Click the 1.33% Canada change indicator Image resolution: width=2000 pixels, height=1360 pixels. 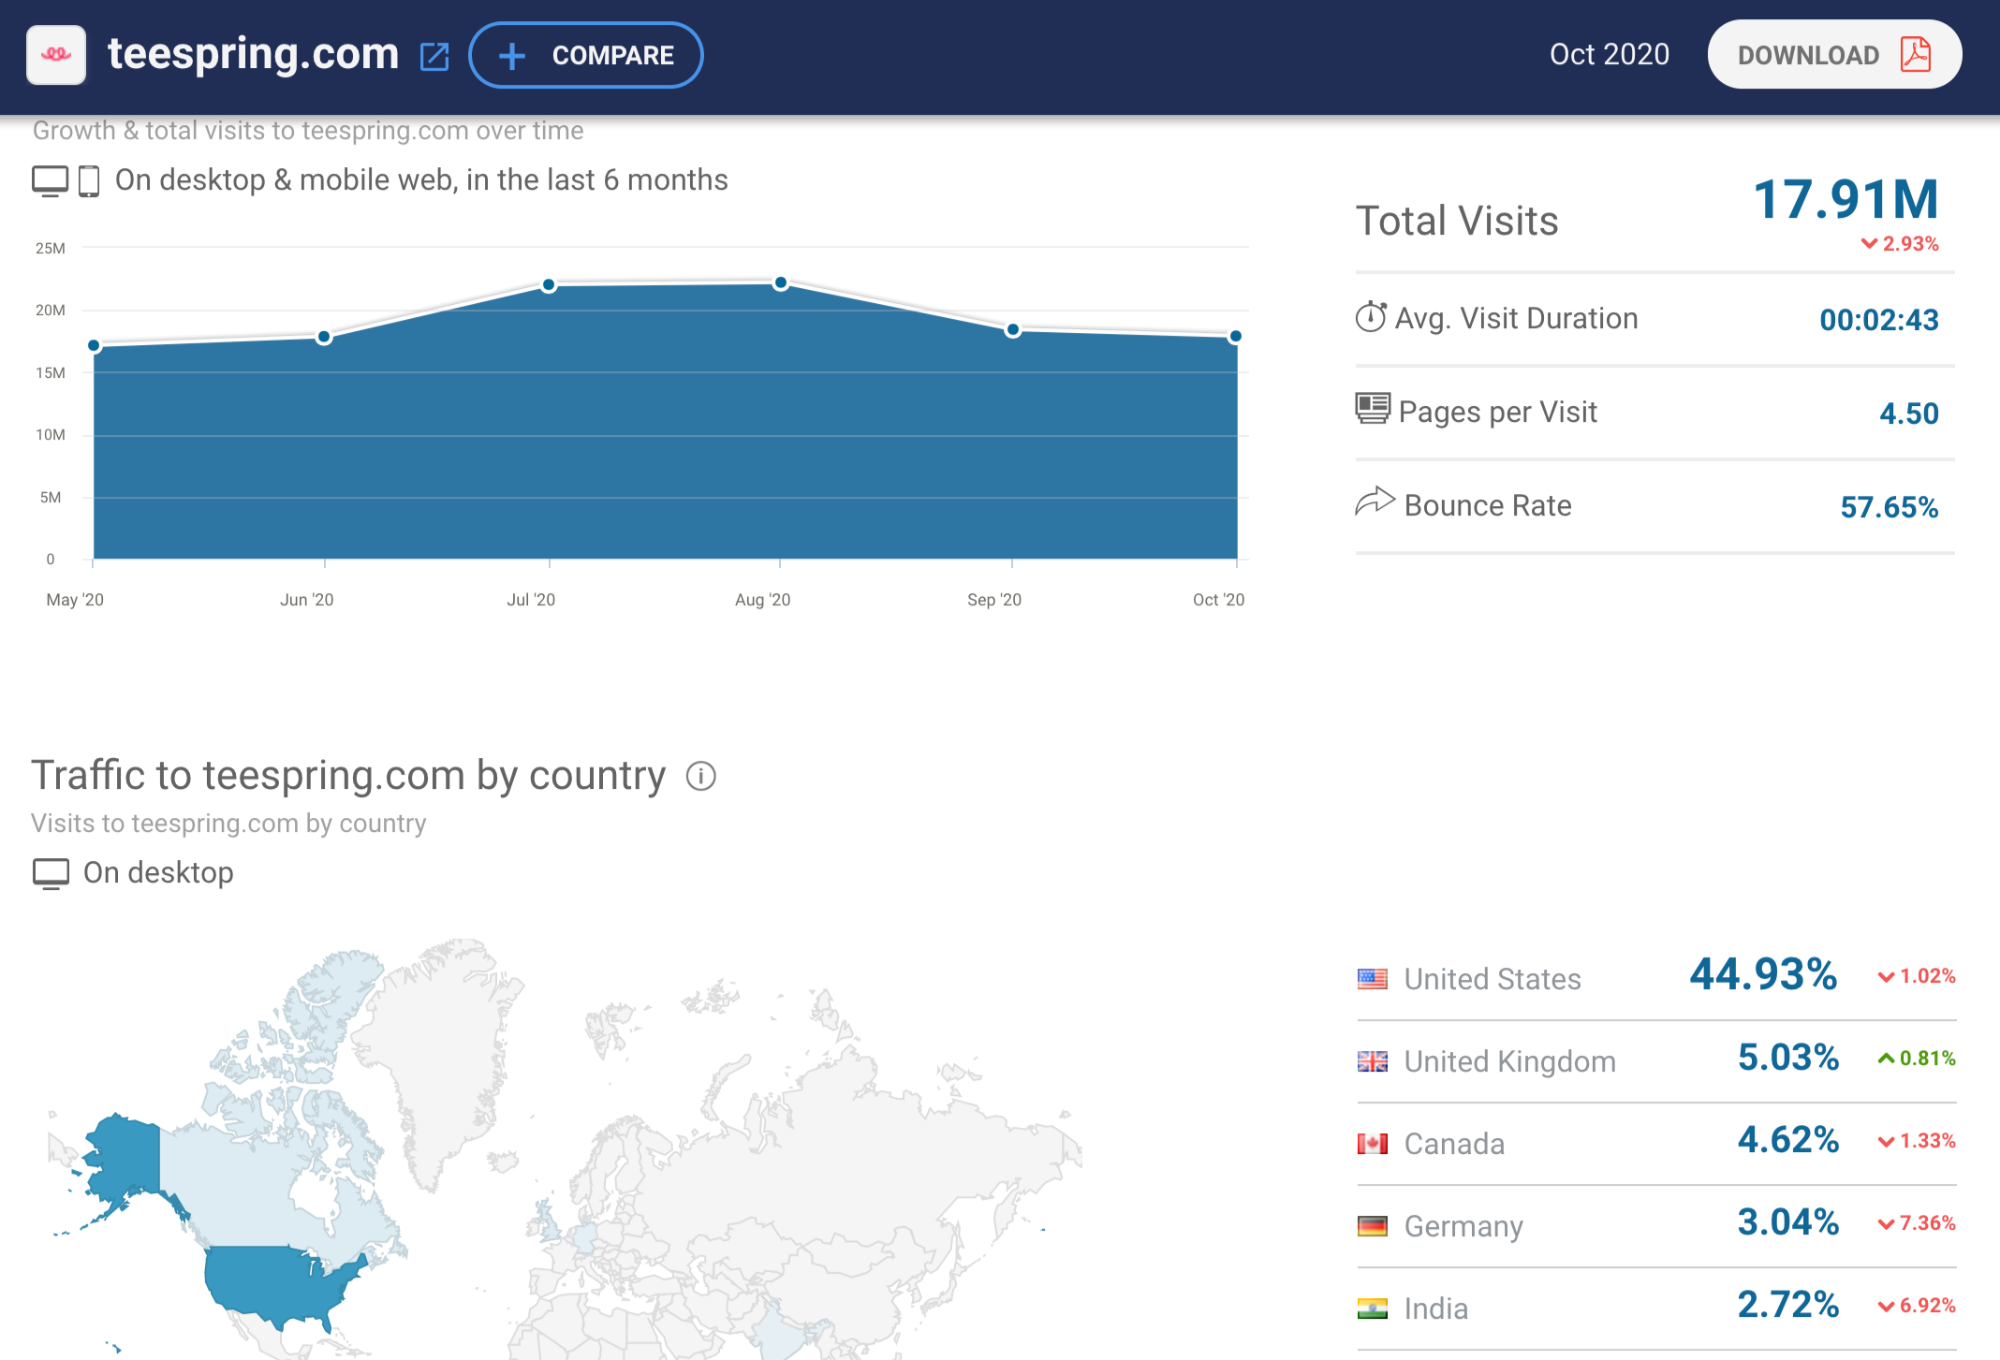tap(1916, 1141)
